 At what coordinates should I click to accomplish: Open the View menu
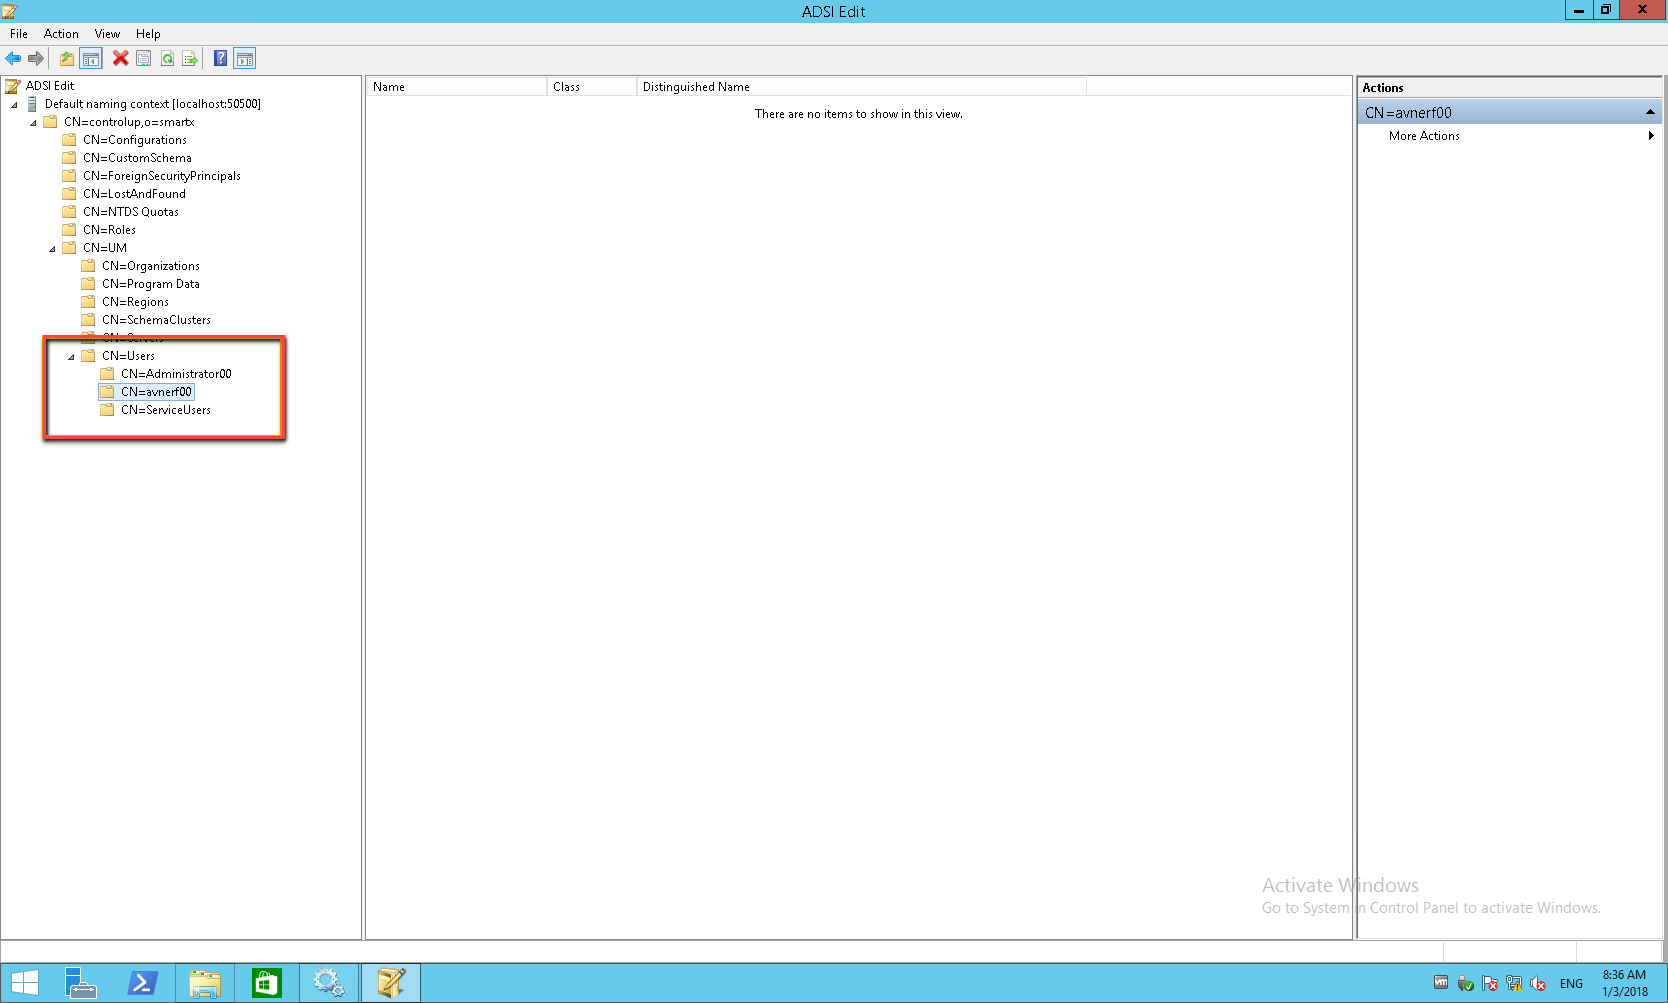[x=107, y=34]
